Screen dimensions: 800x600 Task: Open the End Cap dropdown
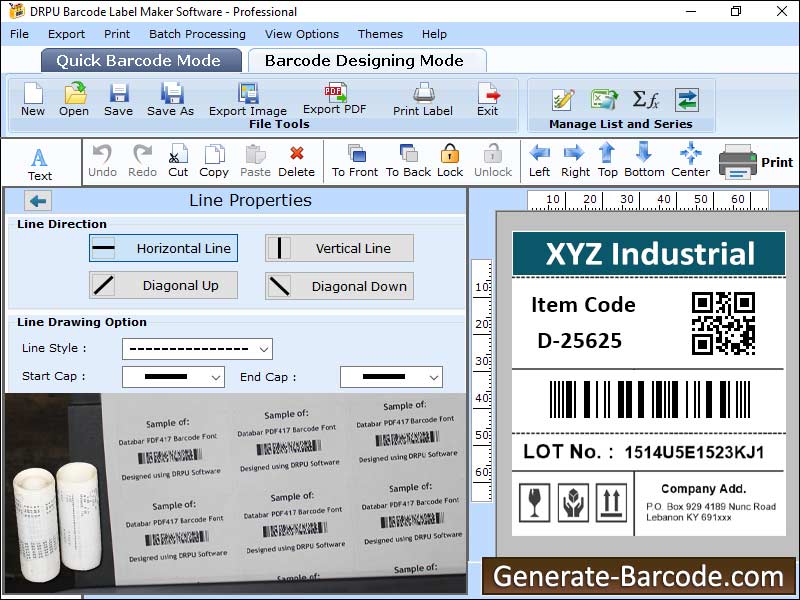click(x=391, y=377)
